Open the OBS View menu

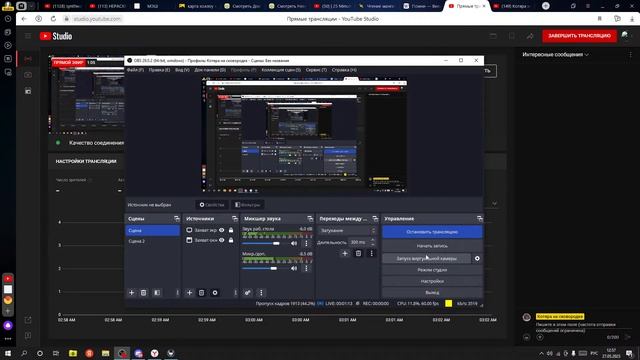pos(182,70)
